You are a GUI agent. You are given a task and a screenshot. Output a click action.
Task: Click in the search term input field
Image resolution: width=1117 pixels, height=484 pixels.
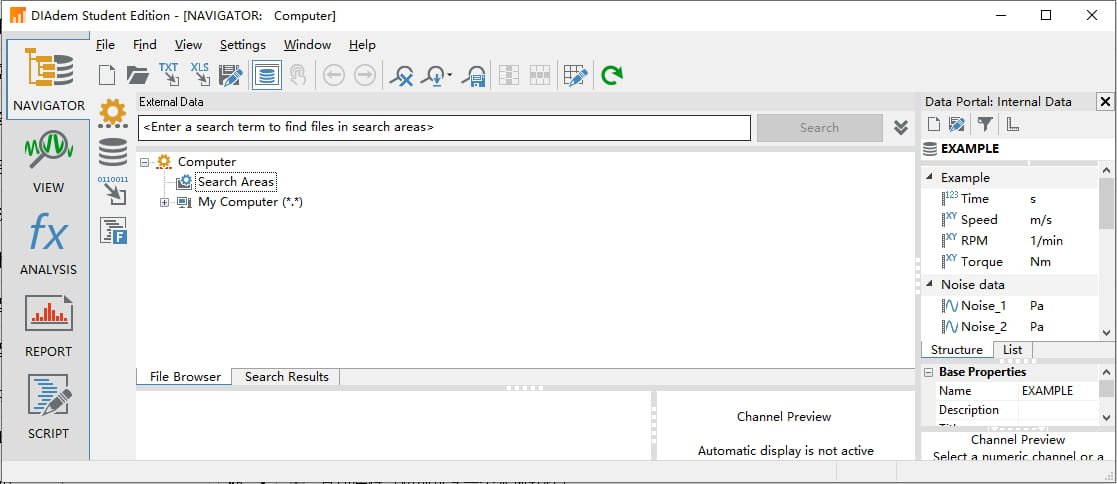[x=445, y=128]
